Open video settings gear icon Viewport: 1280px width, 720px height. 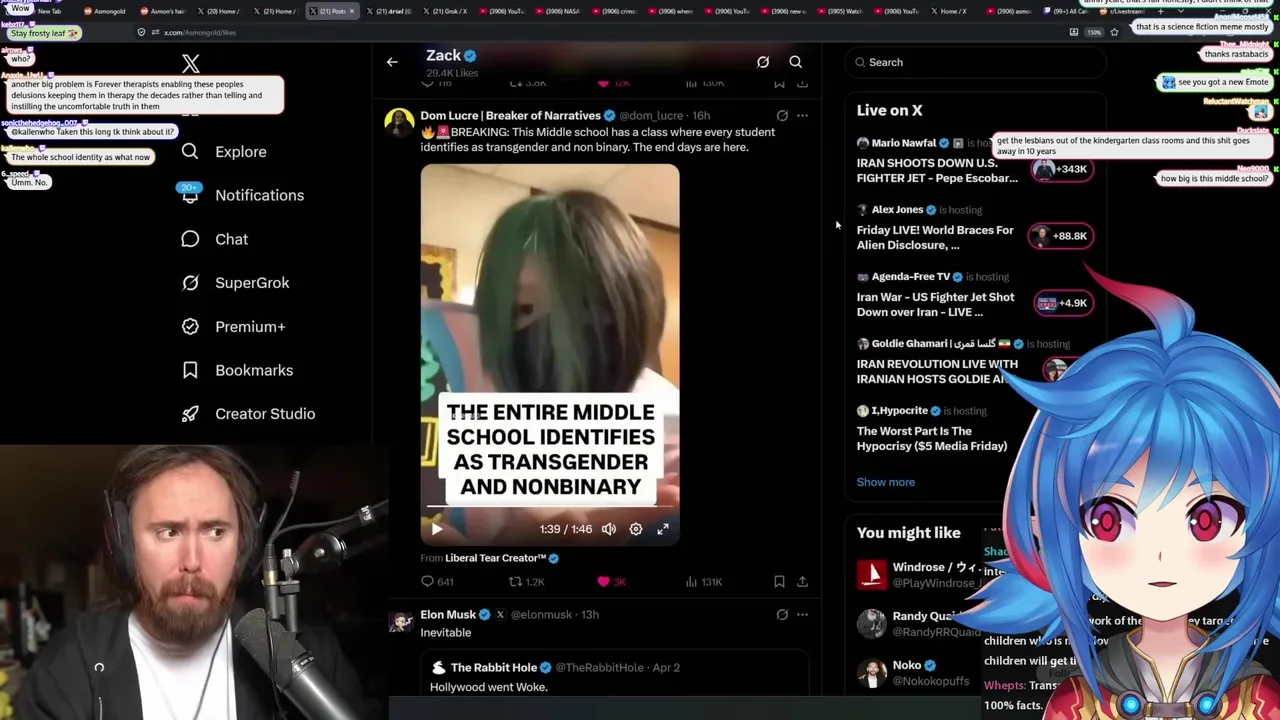coord(636,529)
